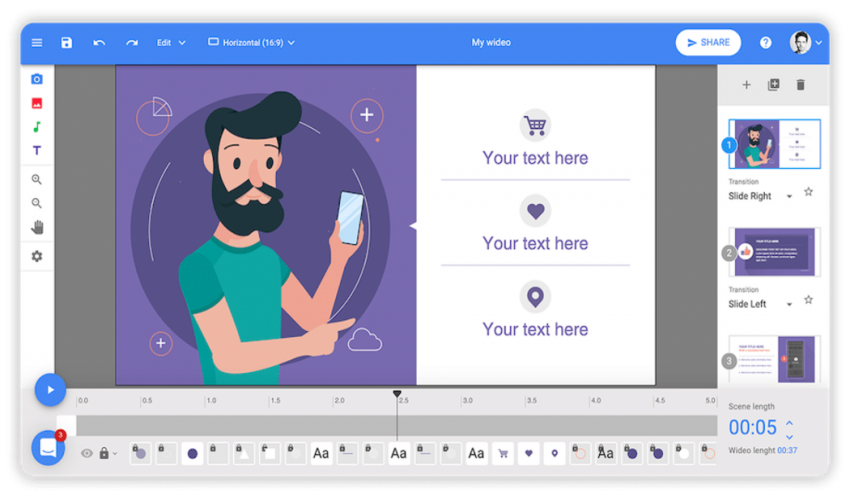Select the top-right plus circle graphic
Screen dimensions: 850x500
click(367, 115)
